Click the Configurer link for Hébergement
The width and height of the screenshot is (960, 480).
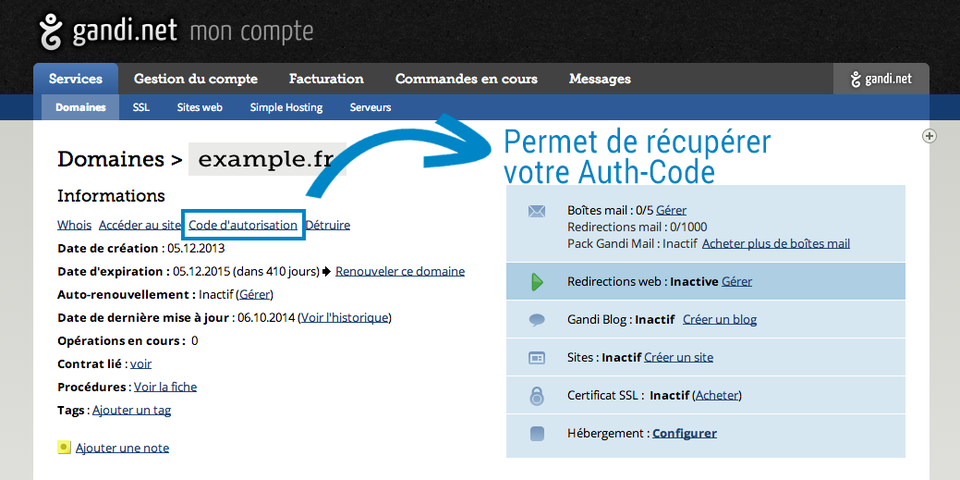tap(684, 433)
